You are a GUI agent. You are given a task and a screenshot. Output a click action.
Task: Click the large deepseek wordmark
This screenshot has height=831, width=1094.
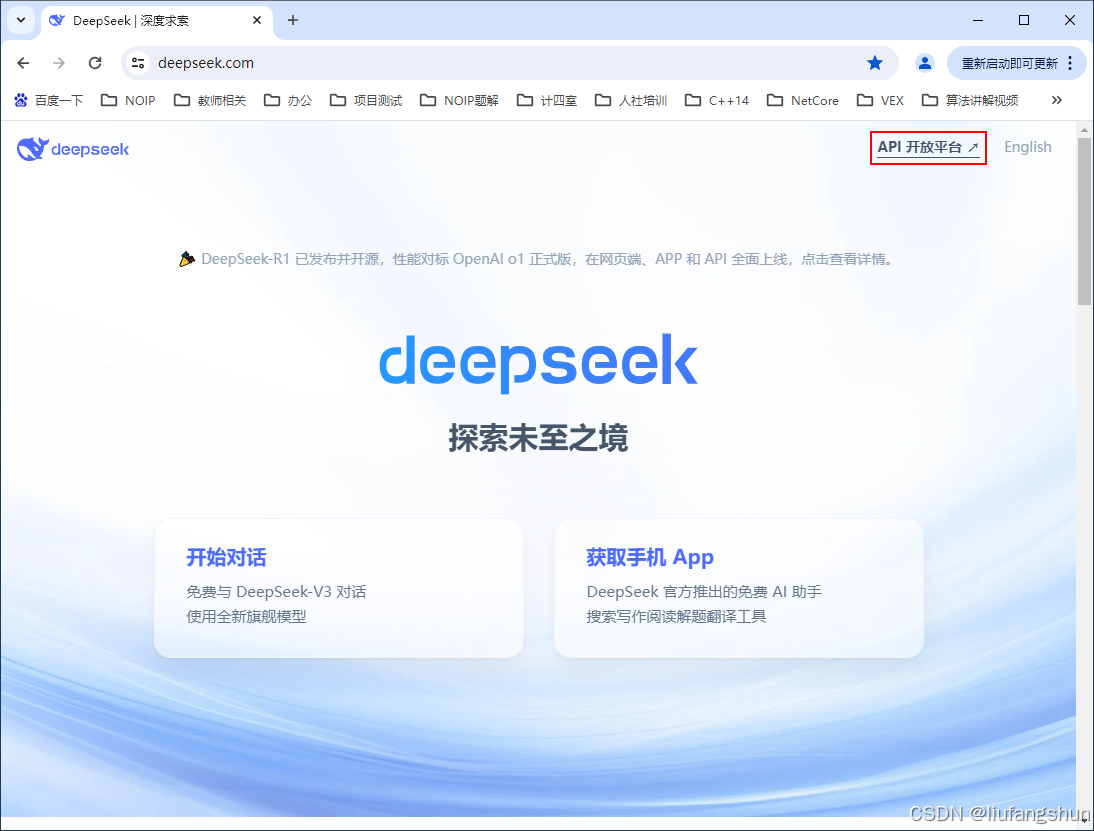tap(538, 362)
